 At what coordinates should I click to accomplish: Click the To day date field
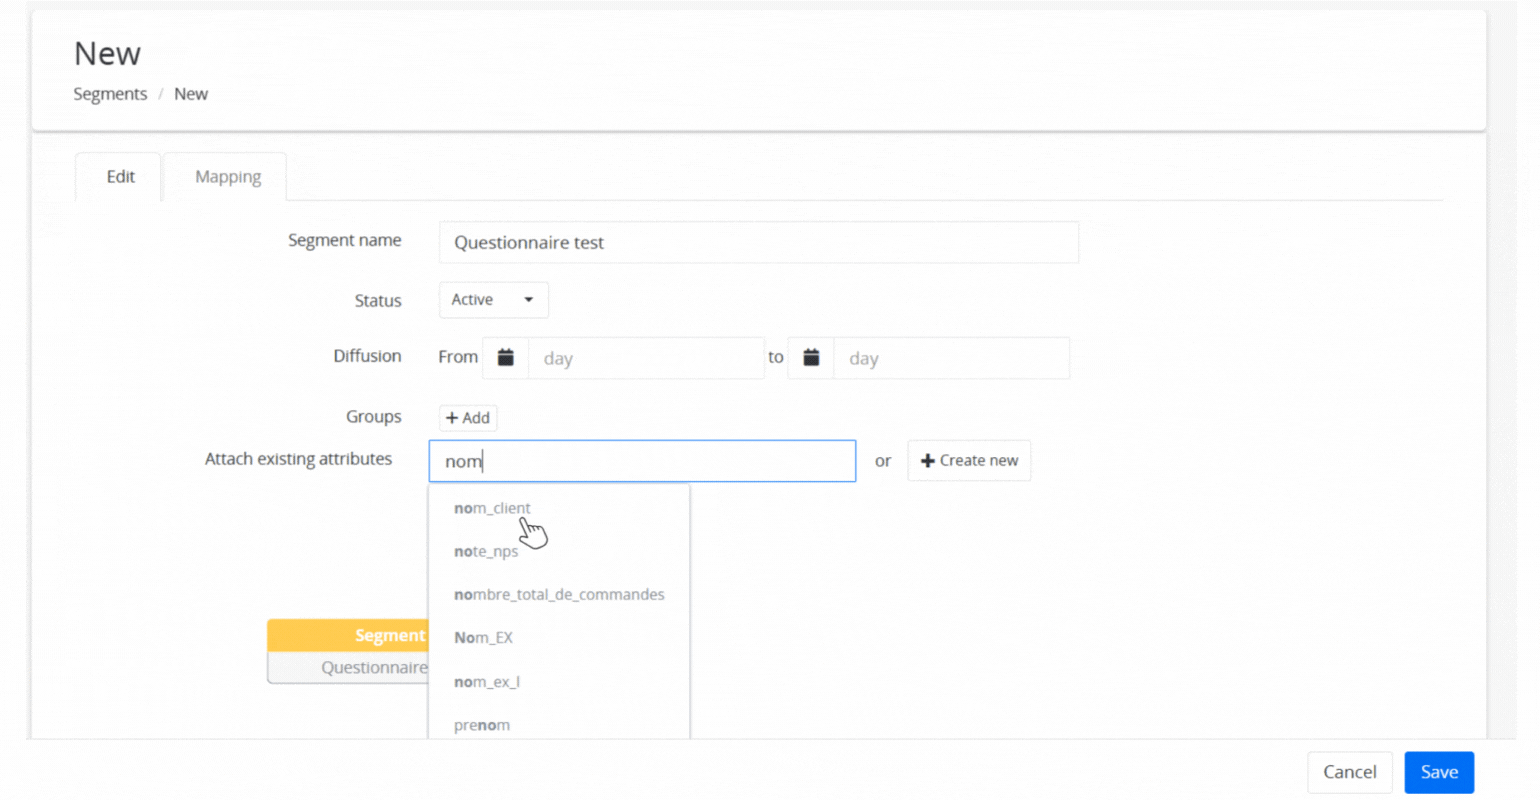[950, 358]
